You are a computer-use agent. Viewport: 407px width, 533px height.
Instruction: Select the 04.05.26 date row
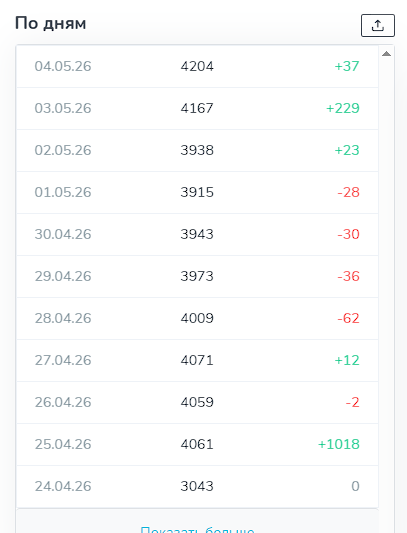pyautogui.click(x=197, y=66)
